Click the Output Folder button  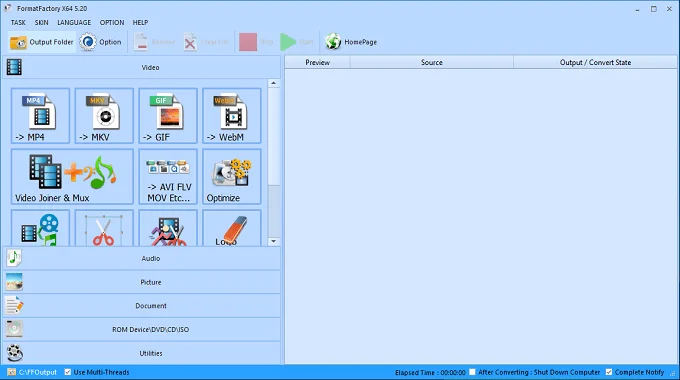42,42
